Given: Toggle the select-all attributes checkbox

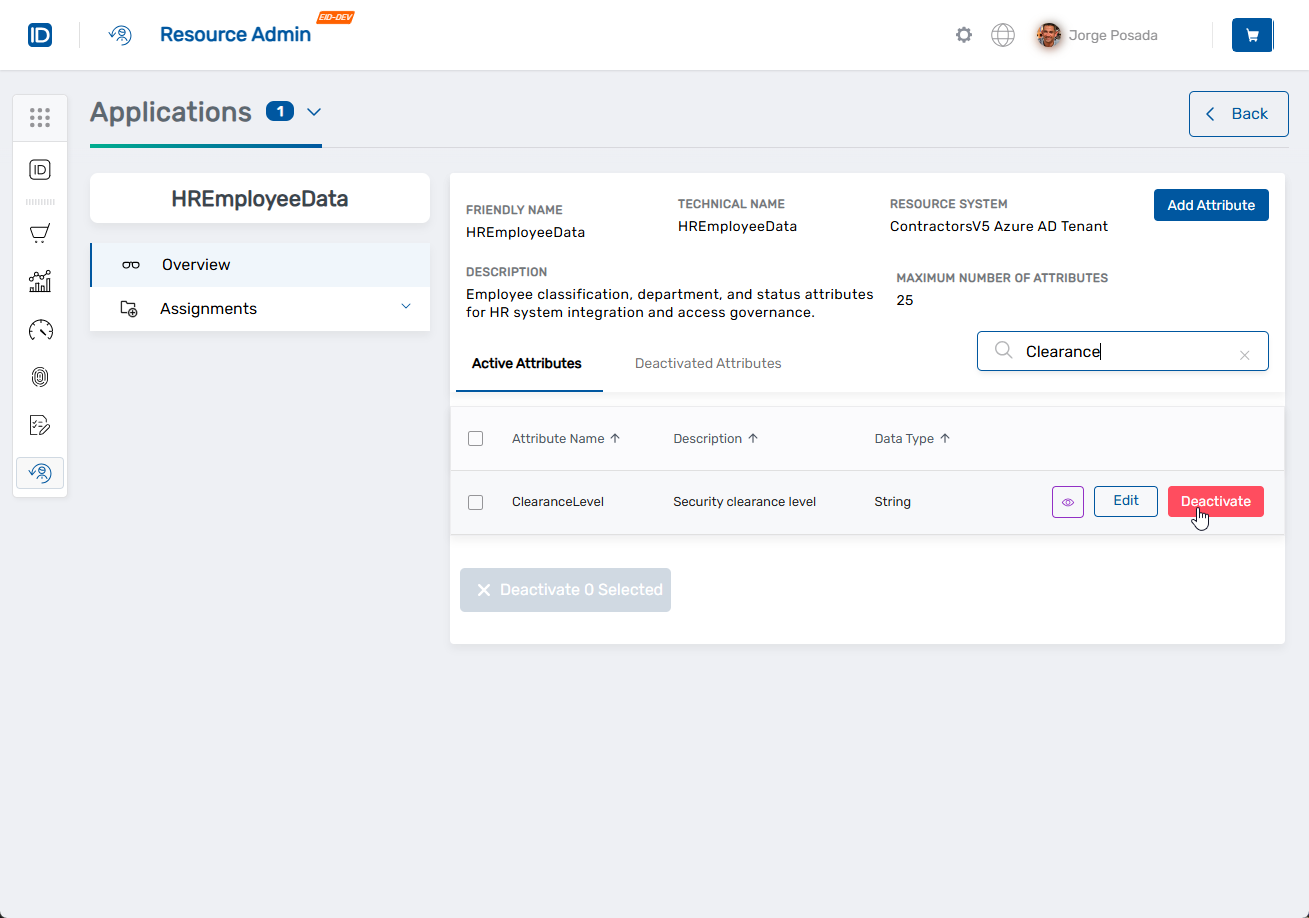Looking at the screenshot, I should [476, 438].
